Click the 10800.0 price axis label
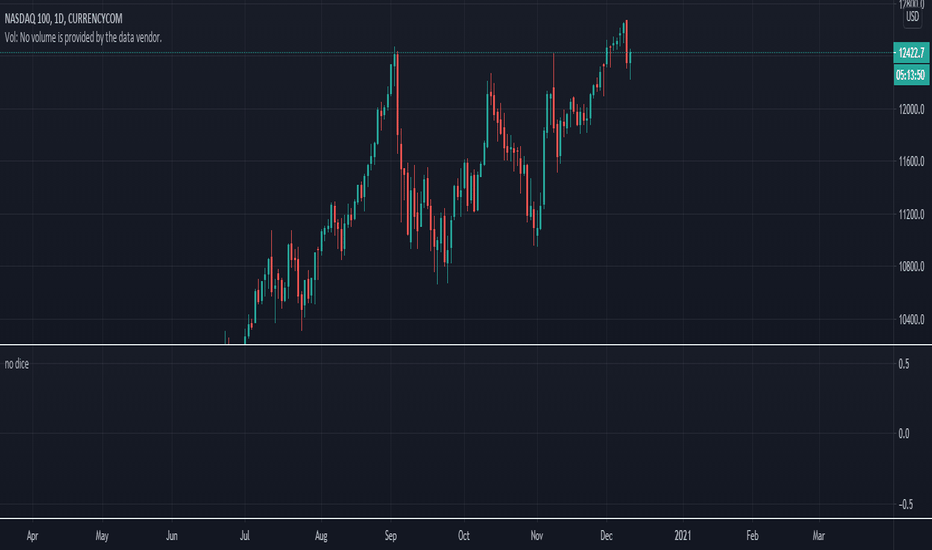Viewport: 932px width, 550px height. pyautogui.click(x=911, y=266)
